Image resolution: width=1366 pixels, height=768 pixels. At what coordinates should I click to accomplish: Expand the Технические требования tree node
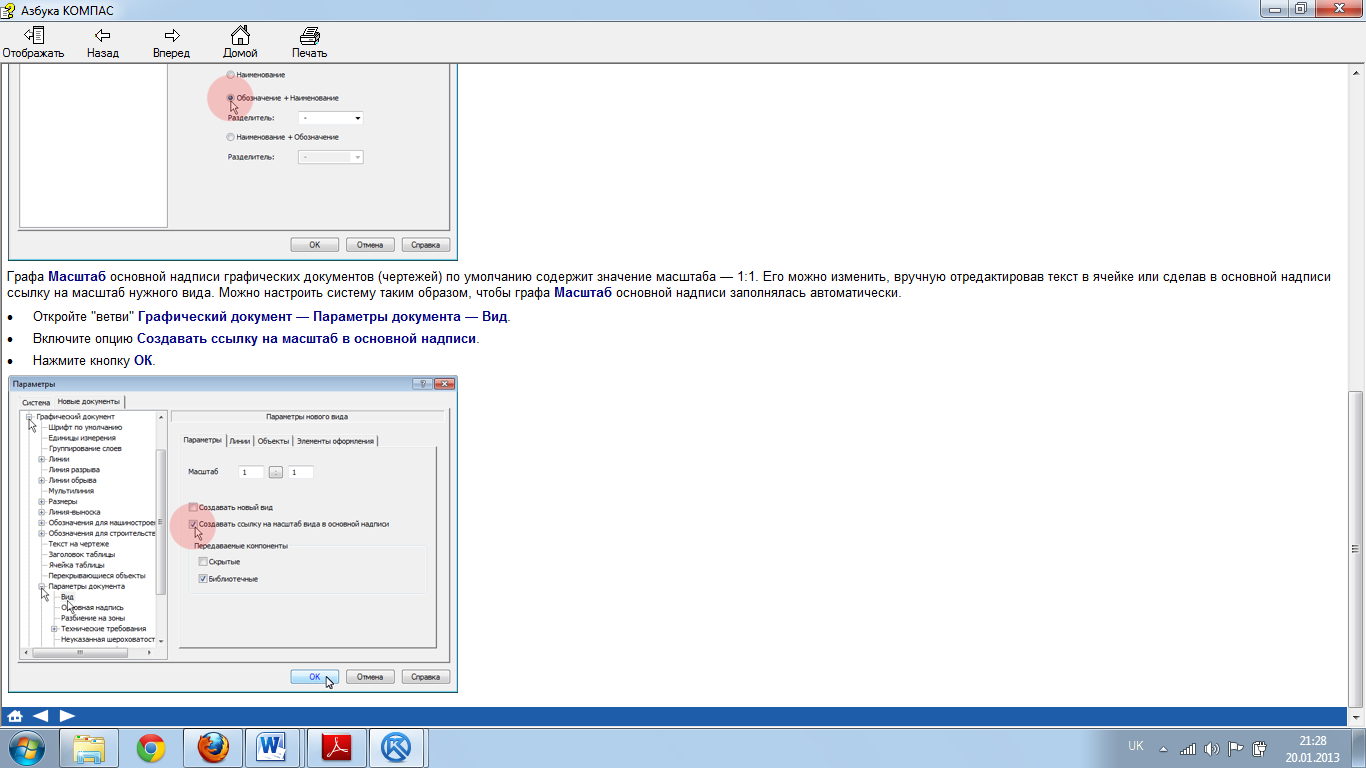54,629
